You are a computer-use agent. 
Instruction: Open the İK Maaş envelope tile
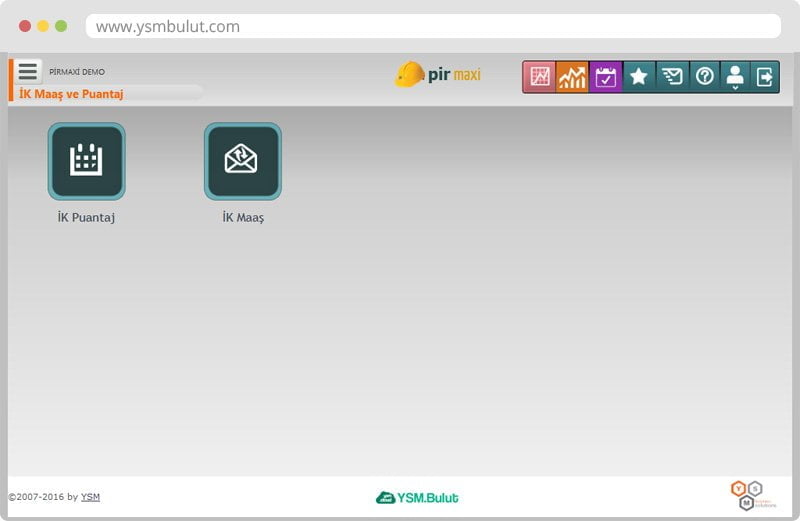pos(242,161)
